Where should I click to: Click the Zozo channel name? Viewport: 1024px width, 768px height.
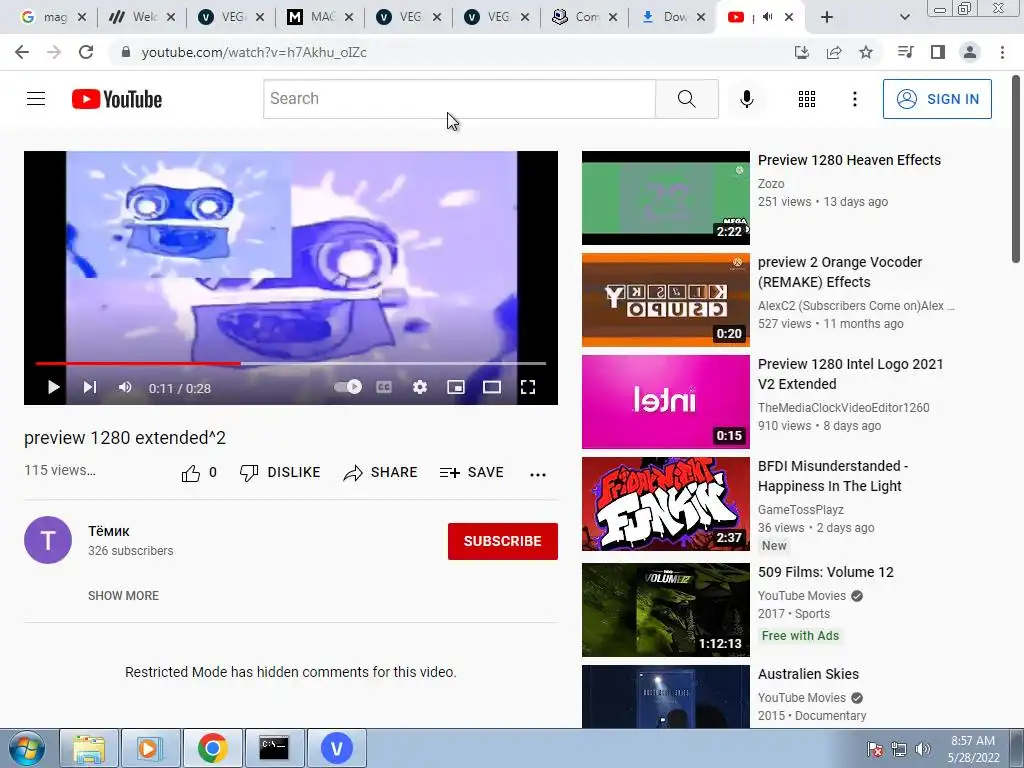771,184
